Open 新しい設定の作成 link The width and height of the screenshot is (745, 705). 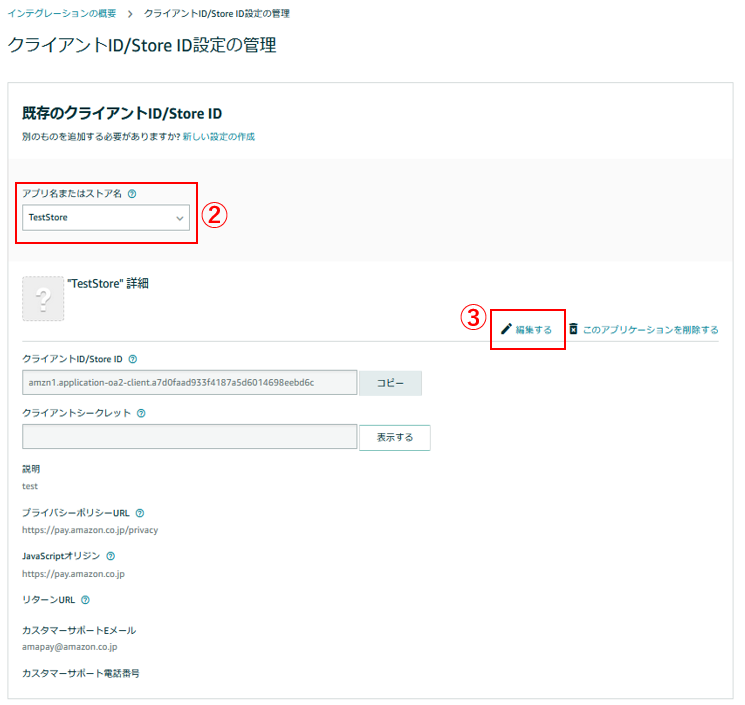pos(218,136)
